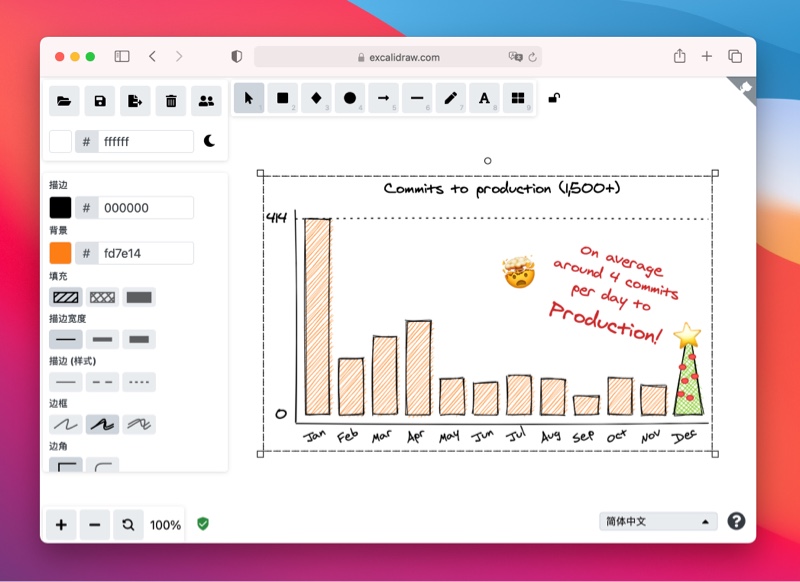Select the Line tool
Image resolution: width=800 pixels, height=582 pixels.
[x=417, y=98]
